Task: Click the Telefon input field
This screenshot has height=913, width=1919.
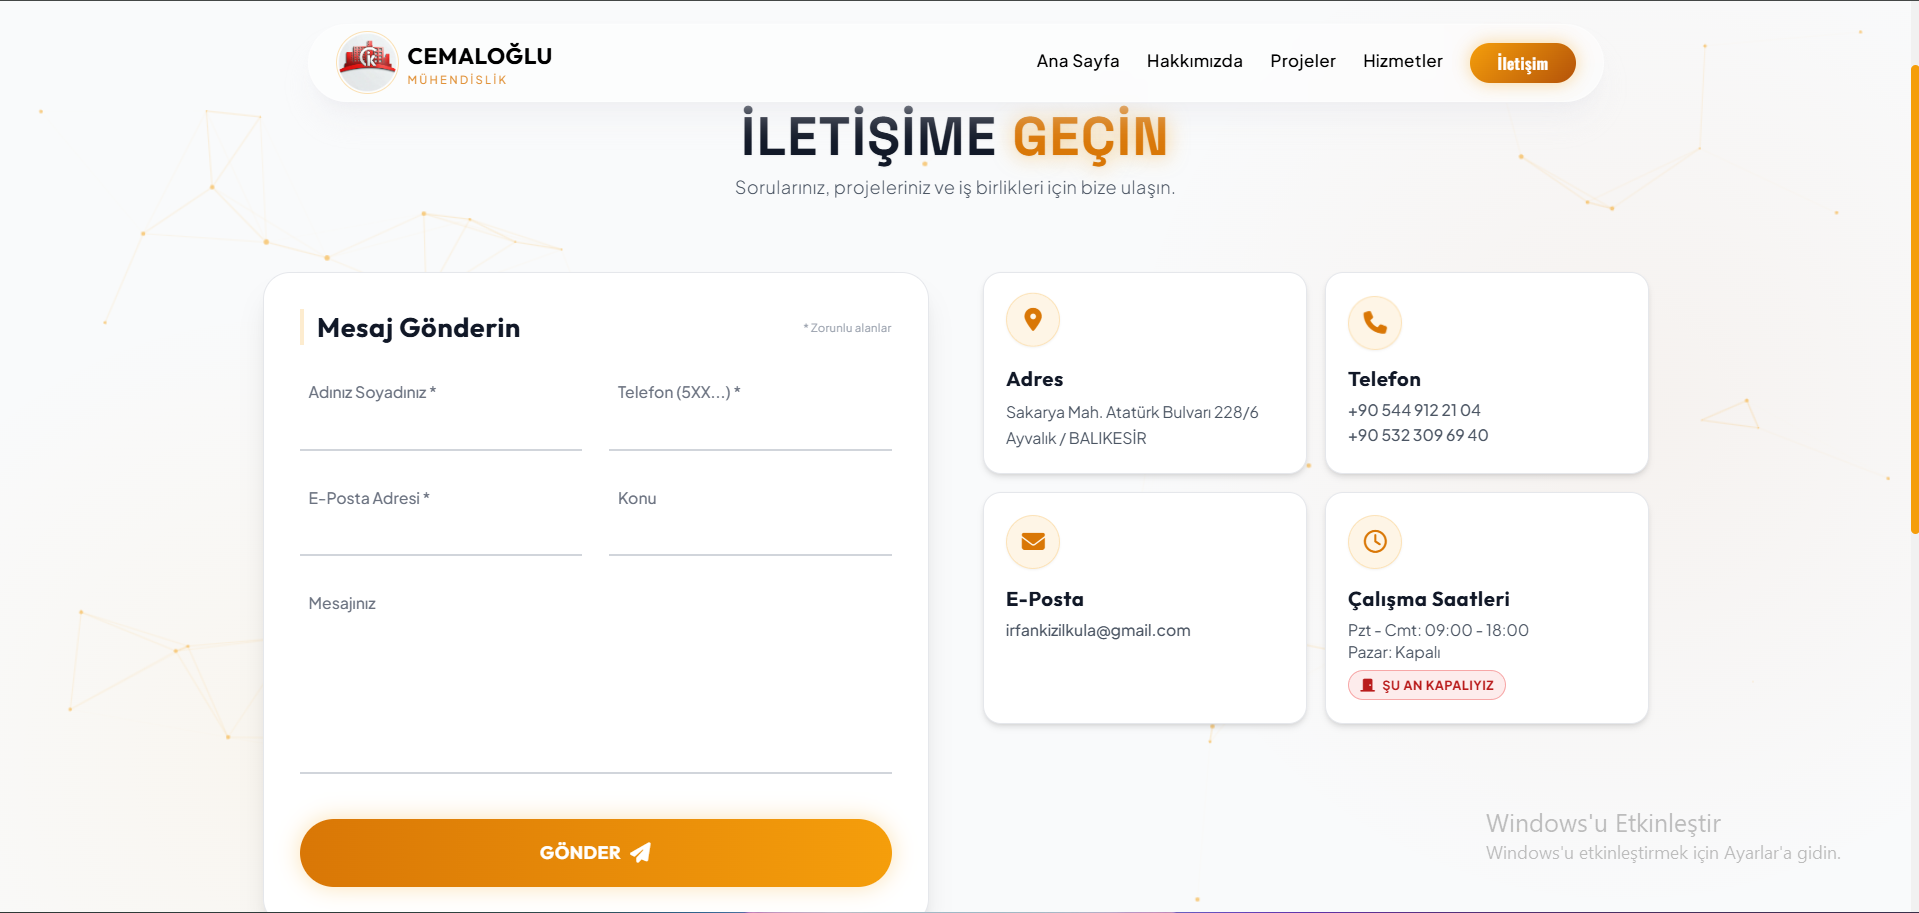Action: tap(750, 430)
